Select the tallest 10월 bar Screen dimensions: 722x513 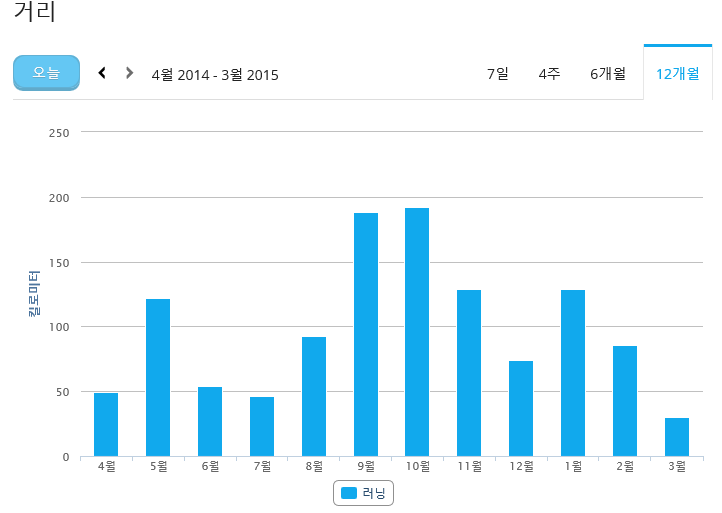tap(417, 332)
